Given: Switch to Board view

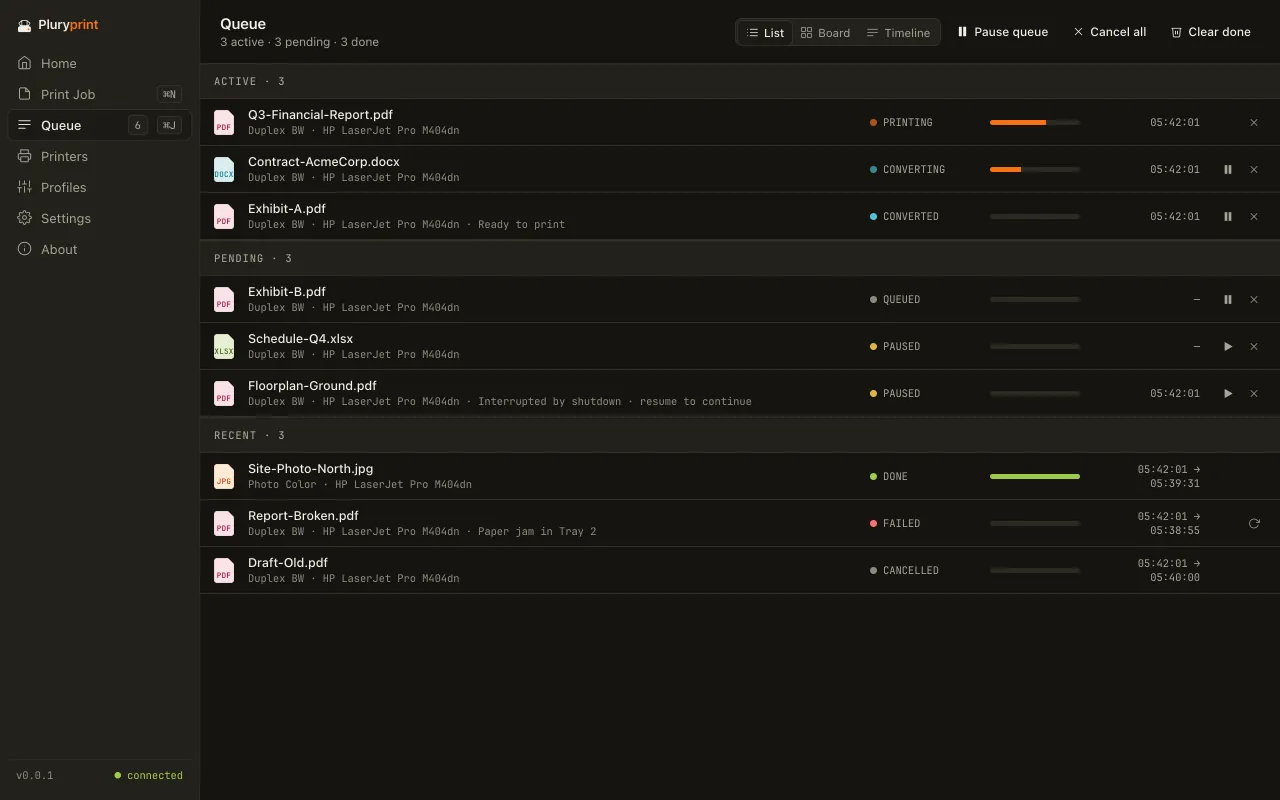Looking at the screenshot, I should (825, 33).
